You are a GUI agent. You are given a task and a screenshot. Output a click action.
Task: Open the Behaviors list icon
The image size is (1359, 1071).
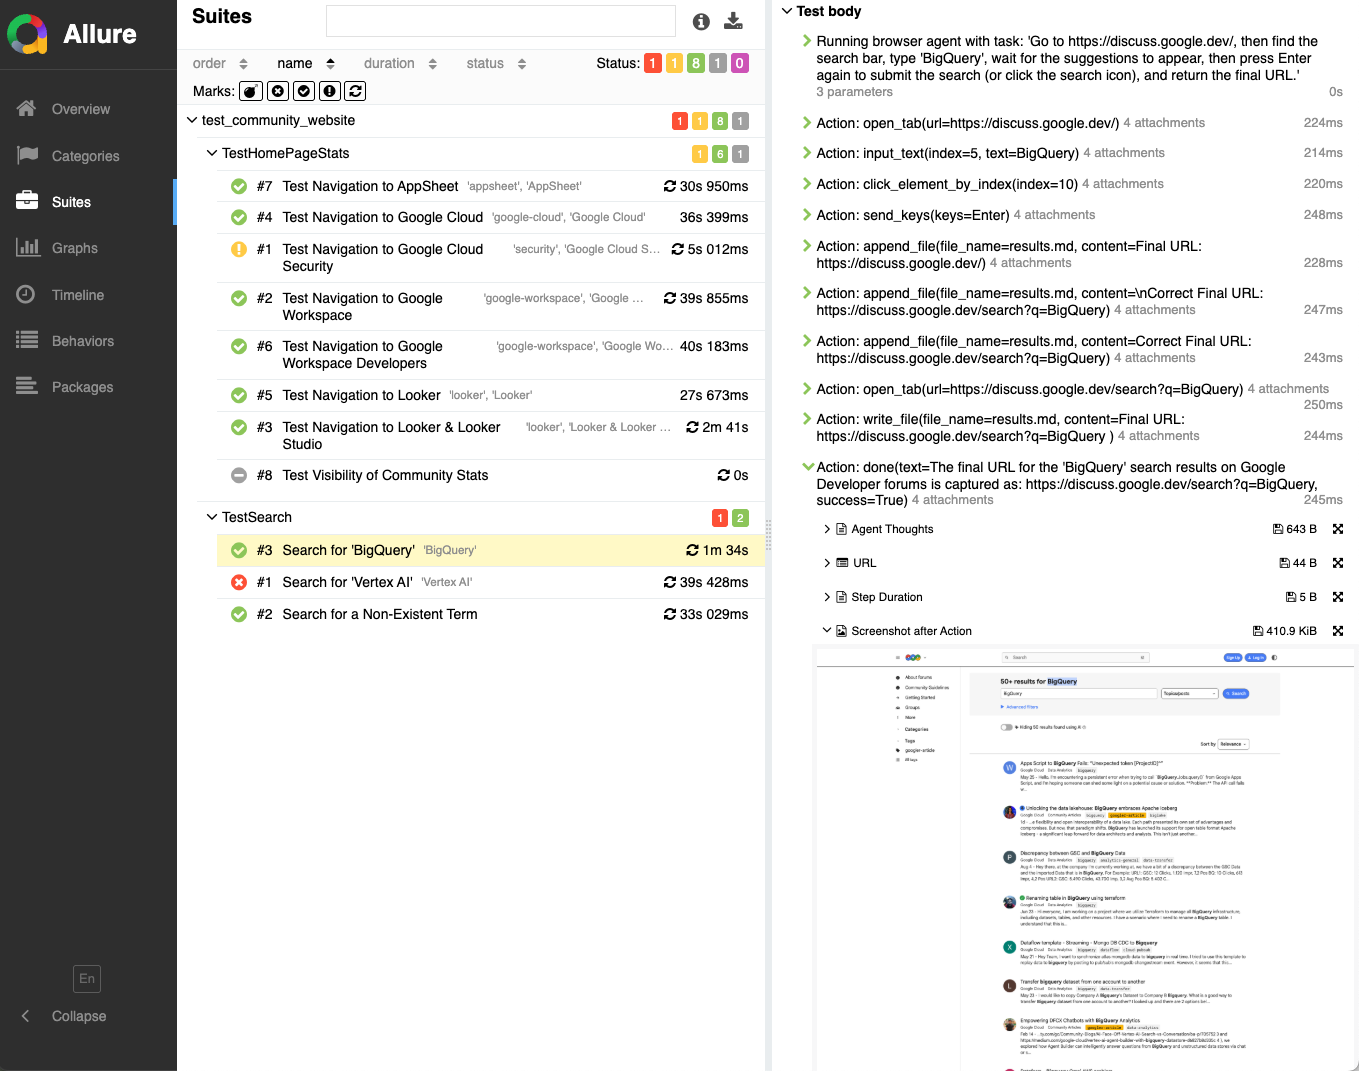27,340
